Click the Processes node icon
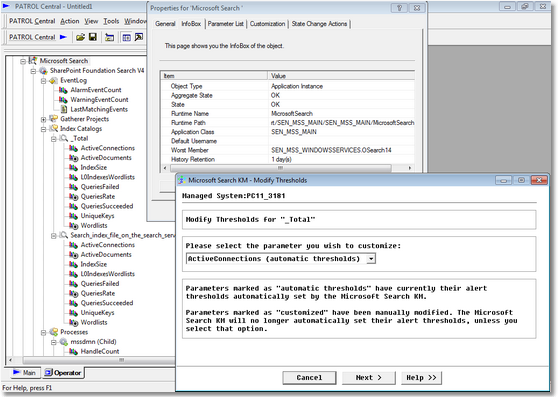The image size is (558, 399). 53,332
